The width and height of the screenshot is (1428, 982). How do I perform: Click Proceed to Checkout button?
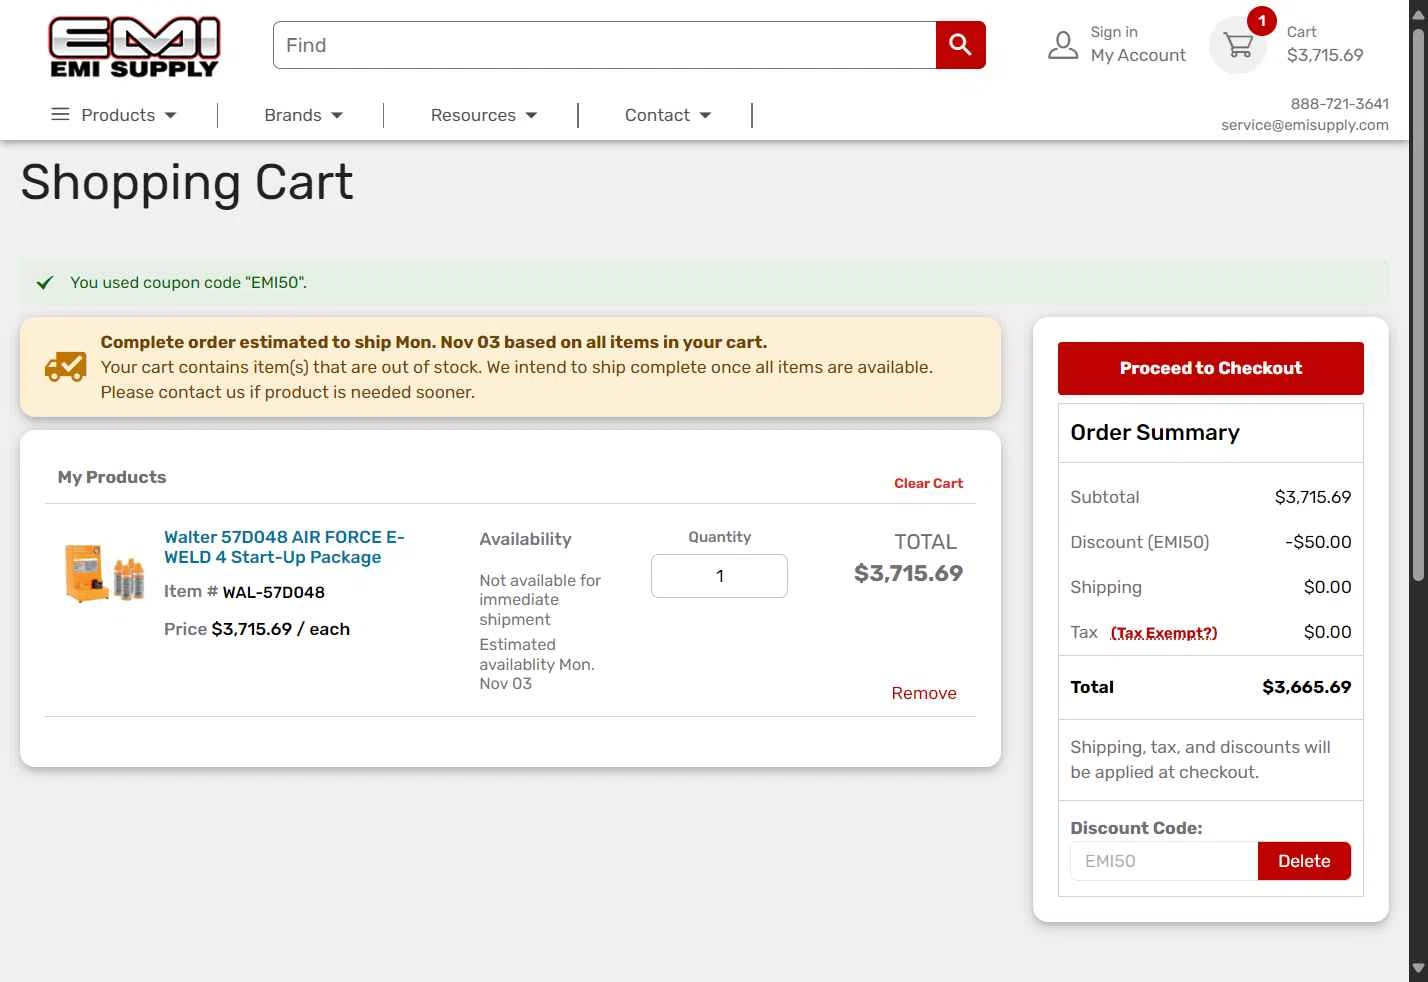click(1210, 368)
